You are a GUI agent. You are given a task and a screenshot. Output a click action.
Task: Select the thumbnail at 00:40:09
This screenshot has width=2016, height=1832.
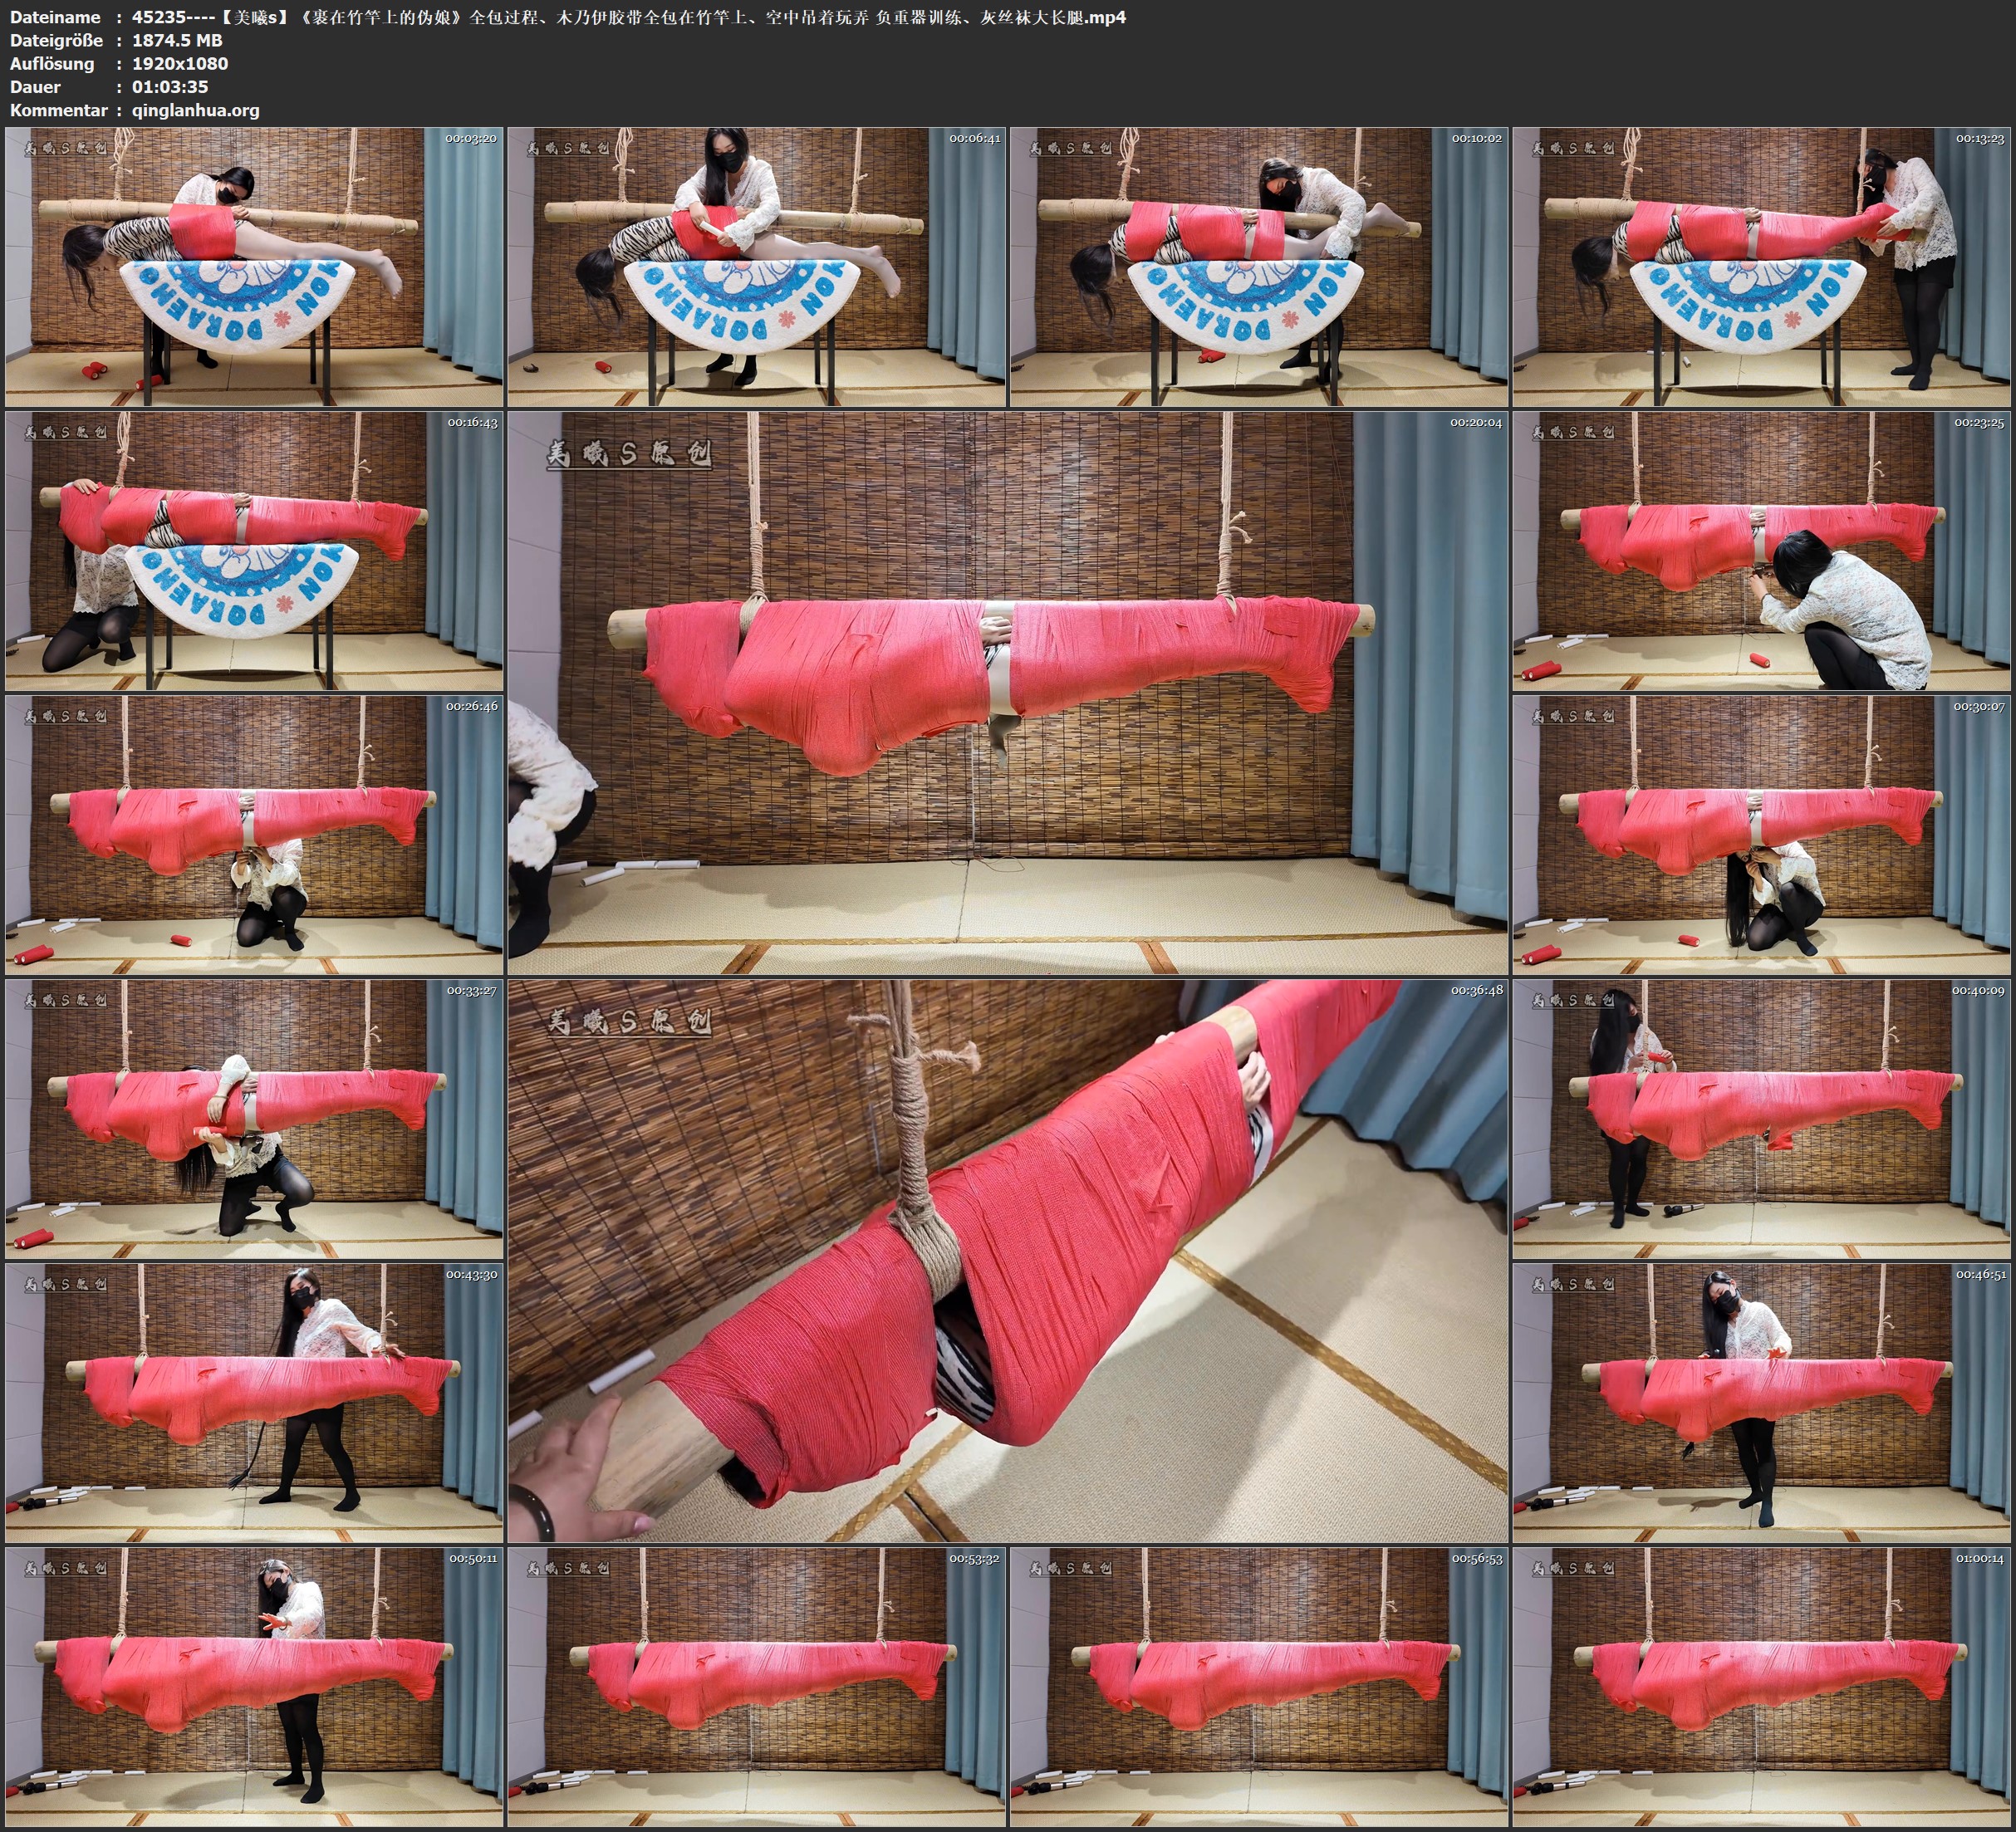pyautogui.click(x=1762, y=1119)
